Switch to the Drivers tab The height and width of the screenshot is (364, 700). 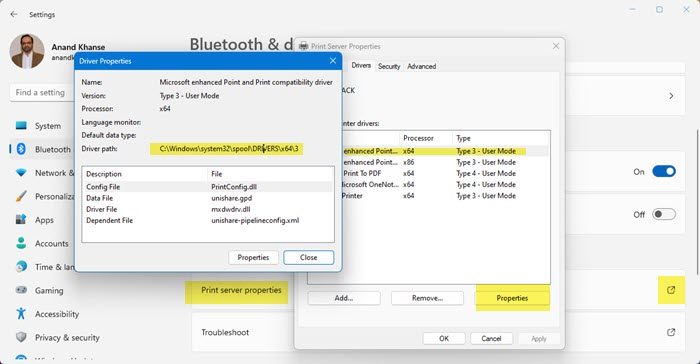[361, 66]
